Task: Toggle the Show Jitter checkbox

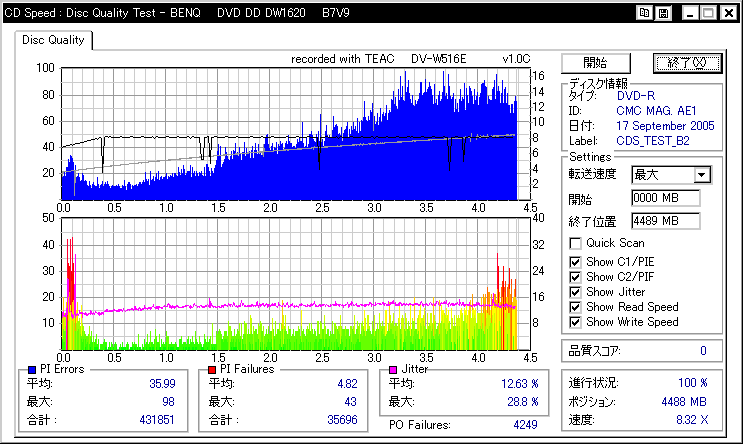Action: 575,292
